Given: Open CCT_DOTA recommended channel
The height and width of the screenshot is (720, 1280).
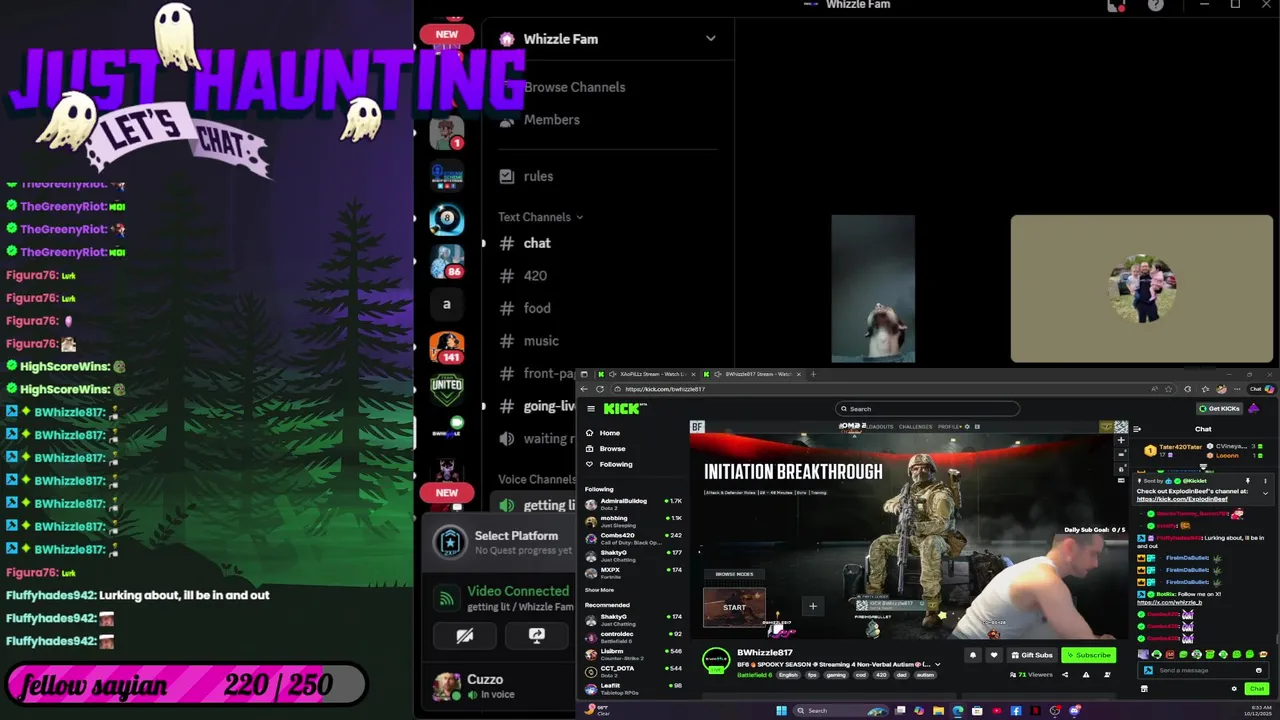Looking at the screenshot, I should pos(634,670).
